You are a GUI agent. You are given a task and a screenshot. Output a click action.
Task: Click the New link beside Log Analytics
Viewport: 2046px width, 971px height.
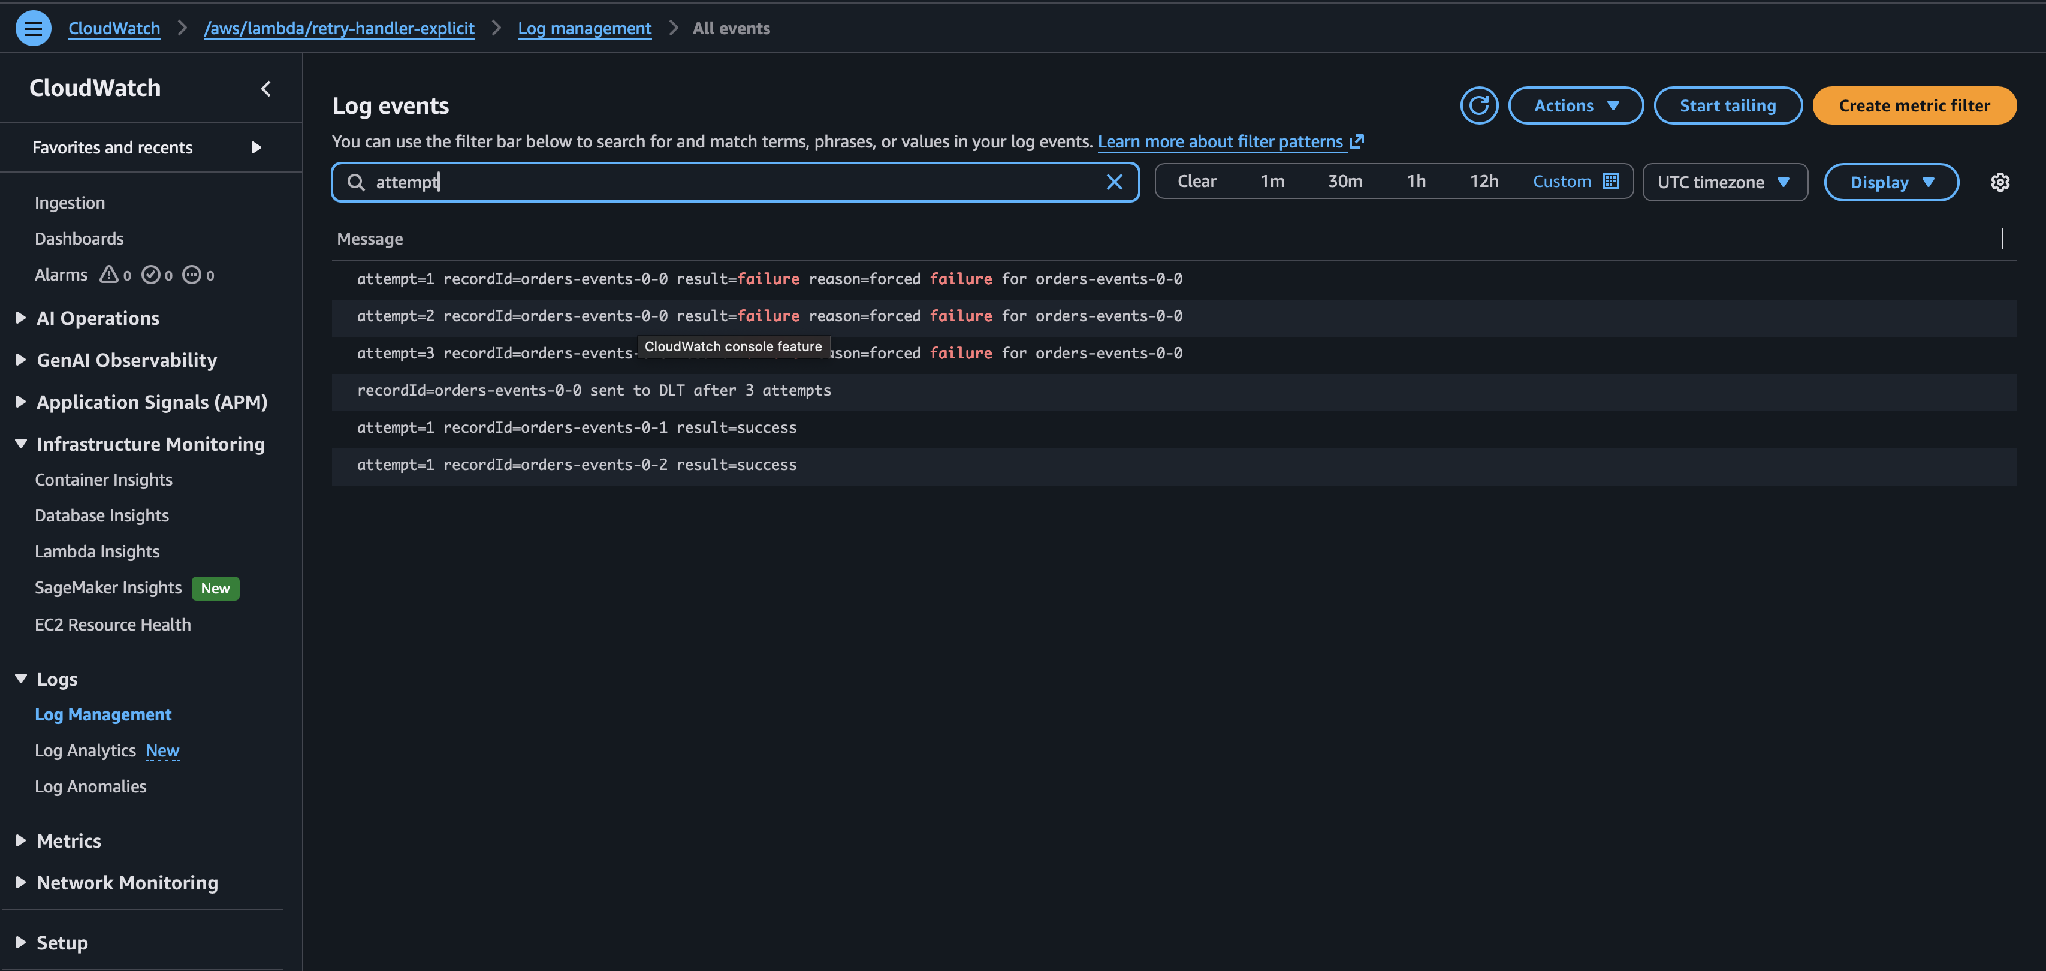(162, 751)
